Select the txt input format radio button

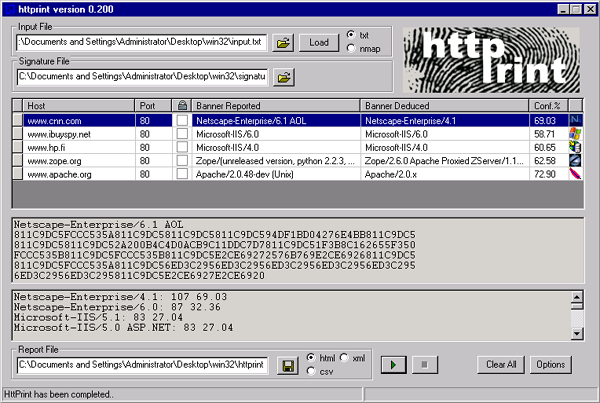coord(350,34)
